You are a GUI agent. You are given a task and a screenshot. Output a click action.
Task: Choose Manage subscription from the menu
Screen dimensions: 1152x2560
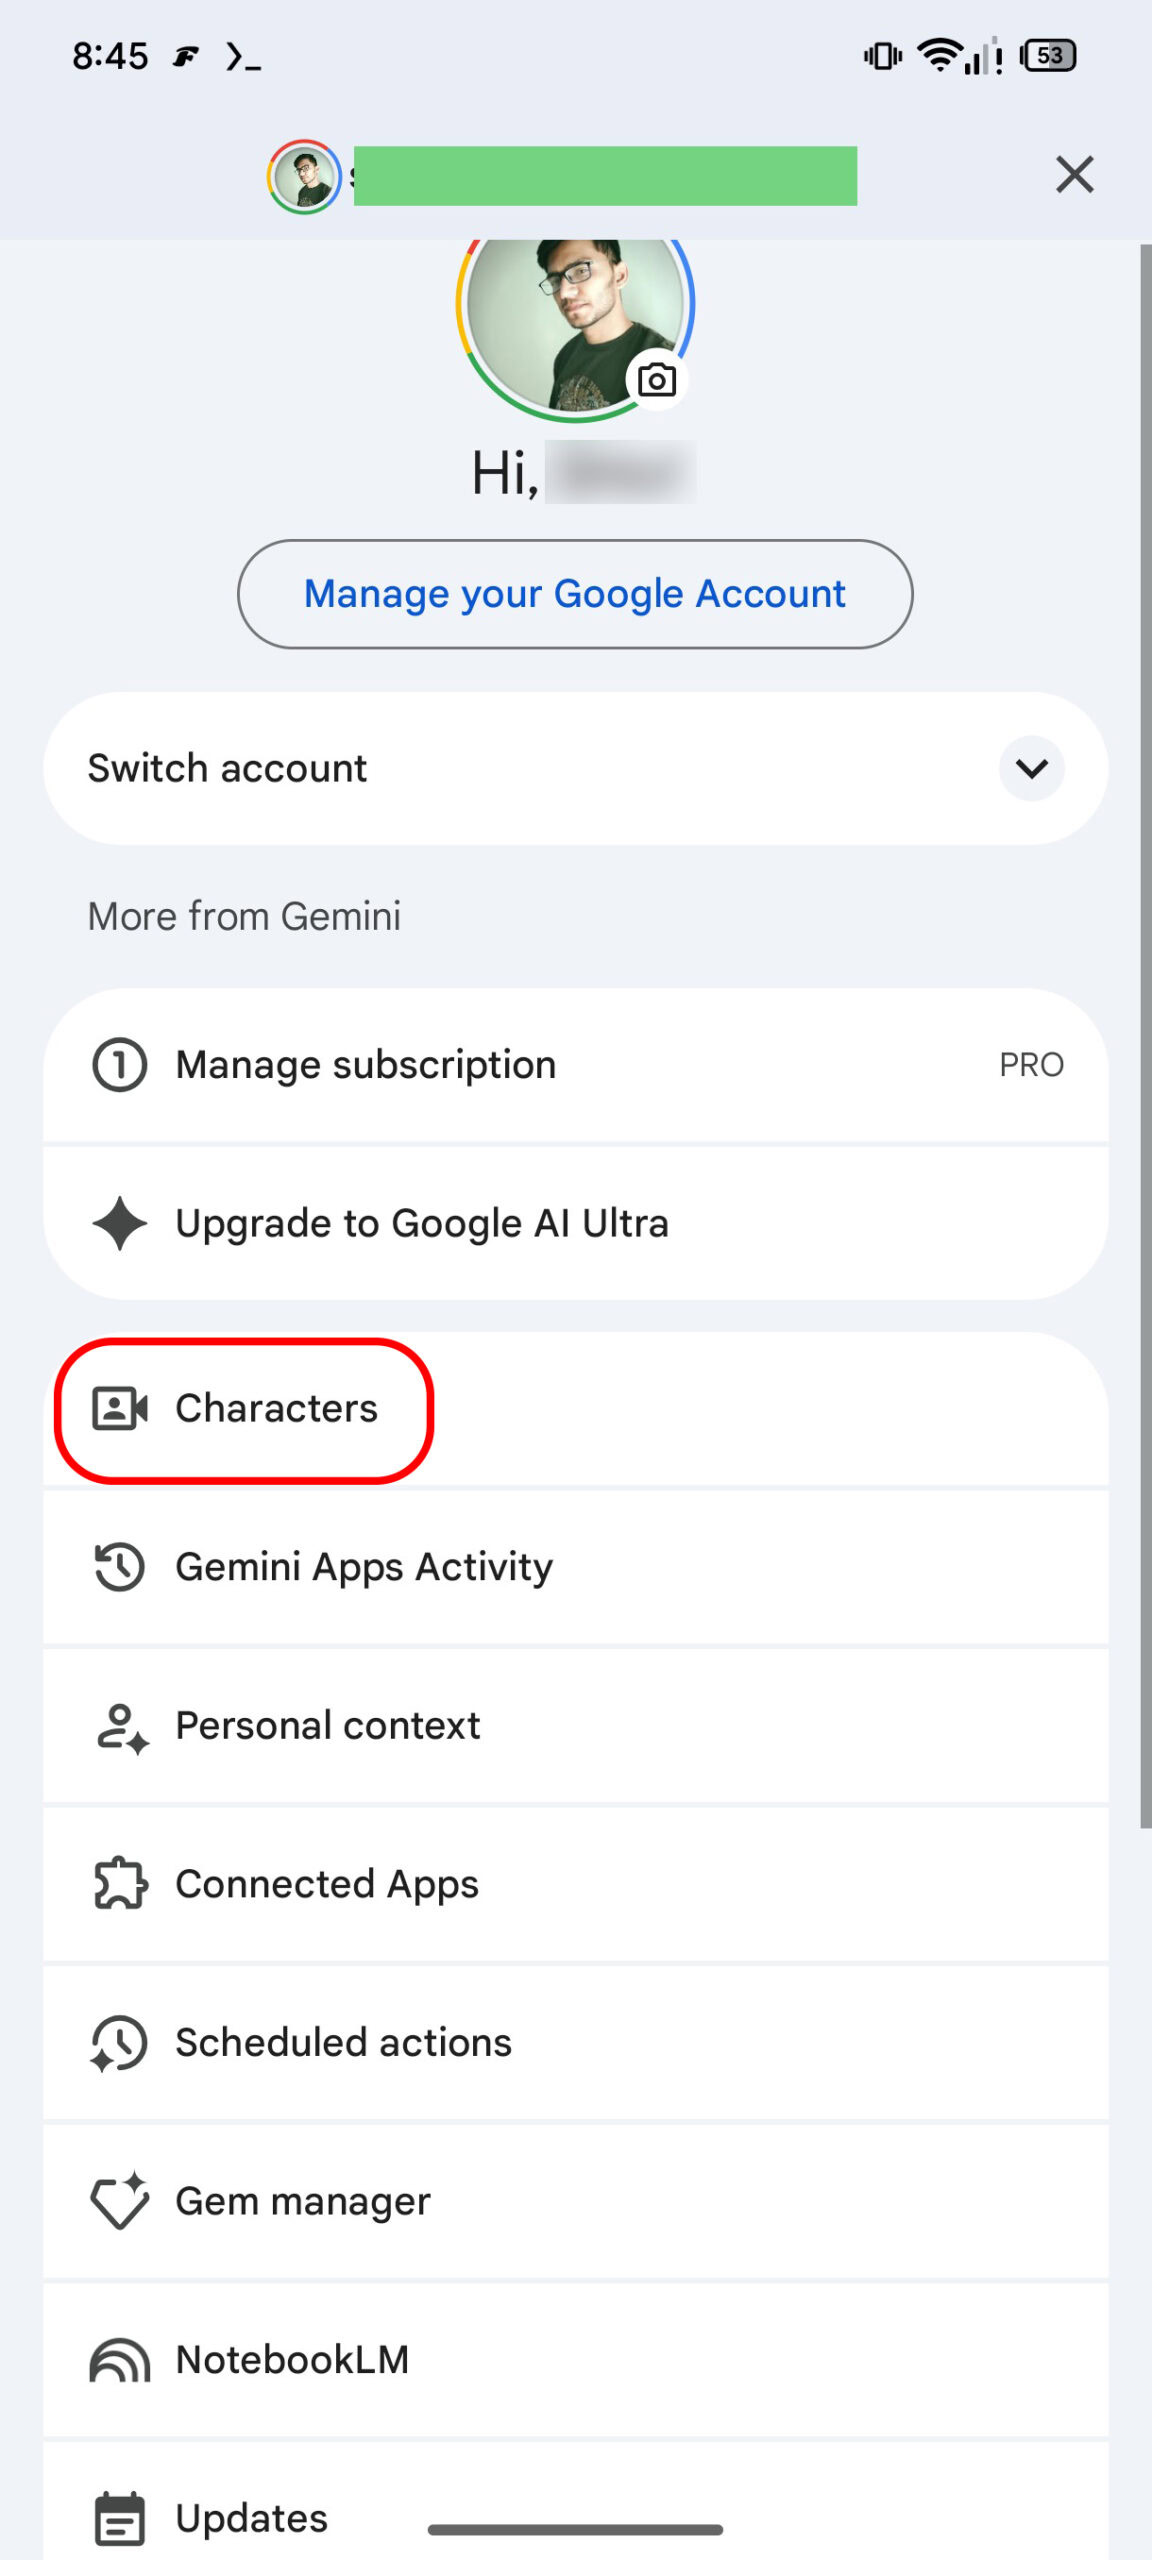(365, 1064)
